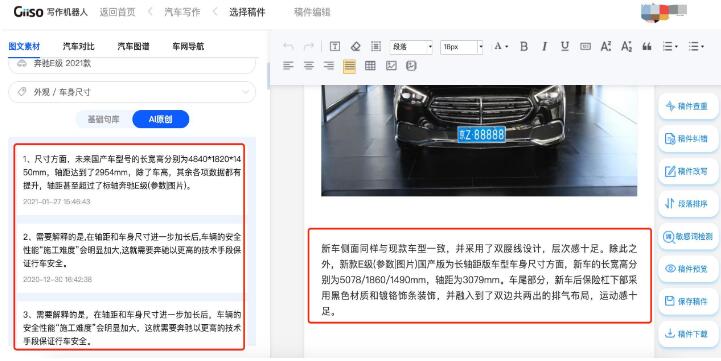Click the rounded image gallery icon
The width and height of the screenshot is (721, 361).
click(x=411, y=66)
